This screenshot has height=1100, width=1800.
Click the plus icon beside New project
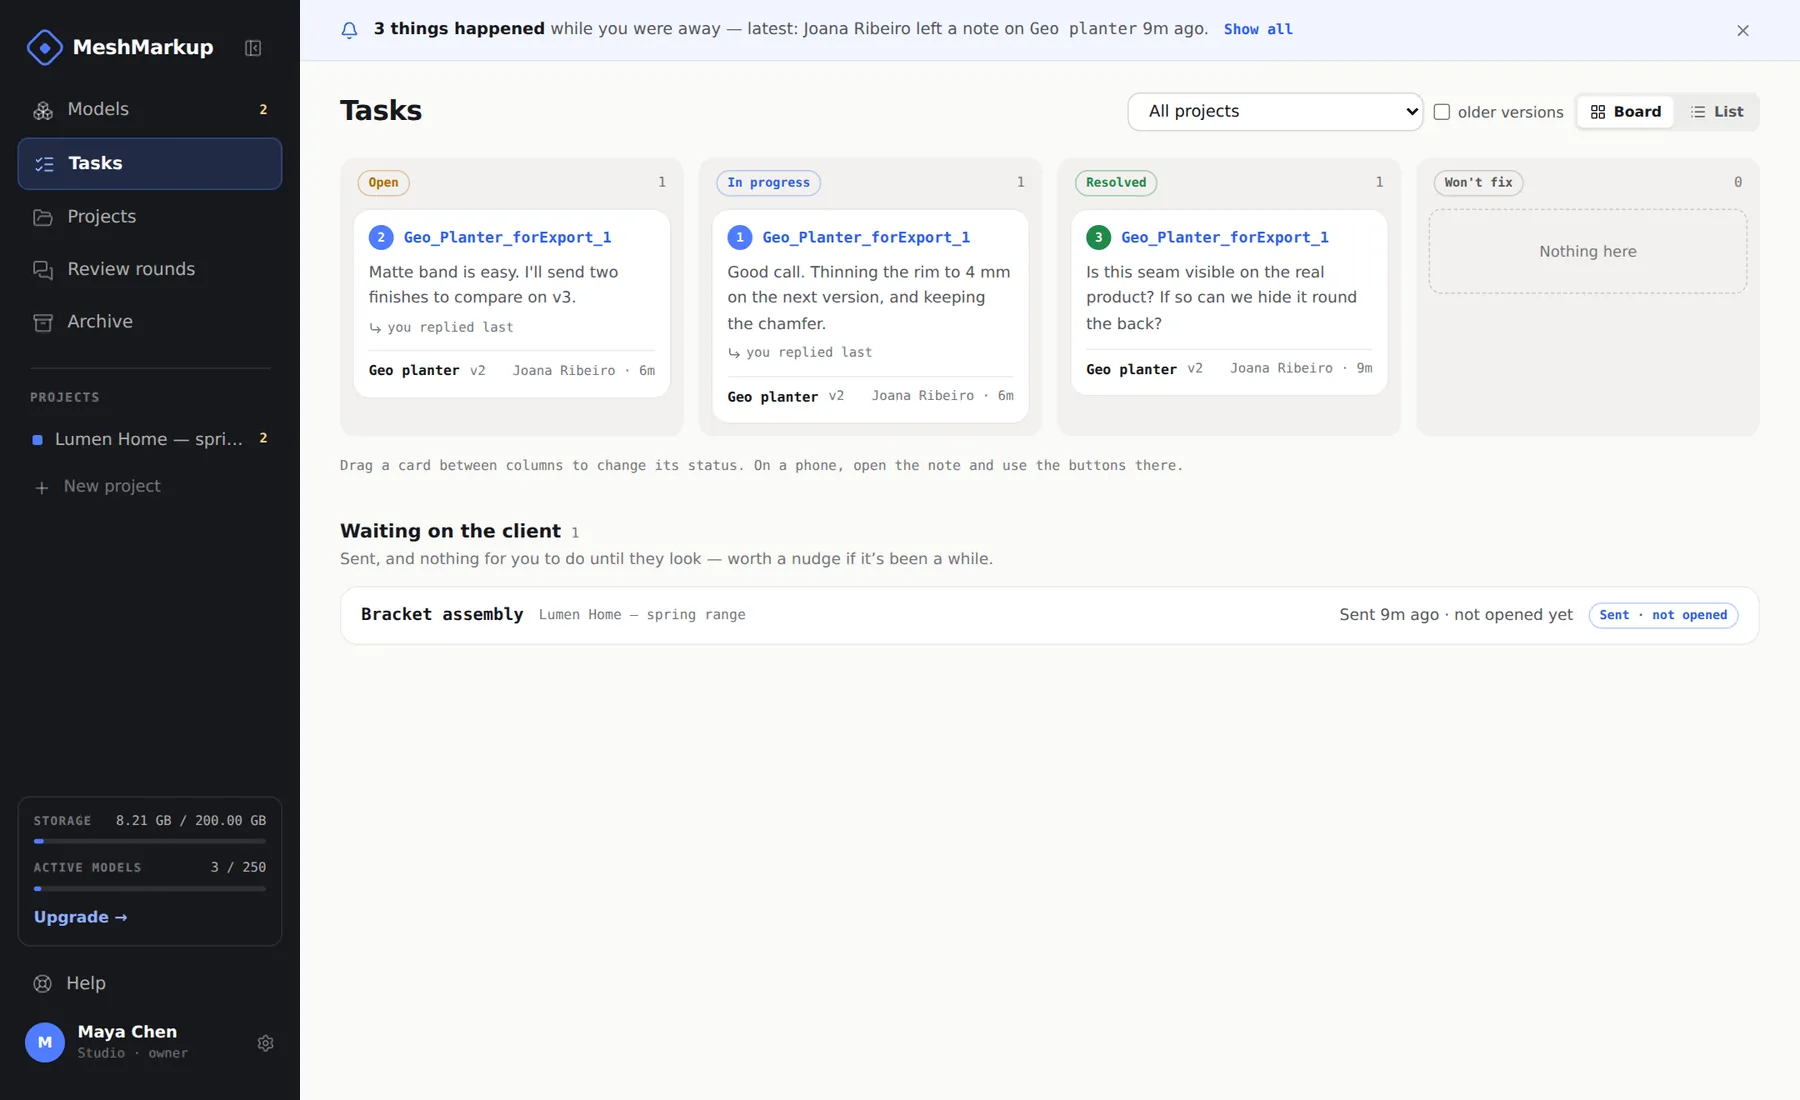click(x=41, y=487)
